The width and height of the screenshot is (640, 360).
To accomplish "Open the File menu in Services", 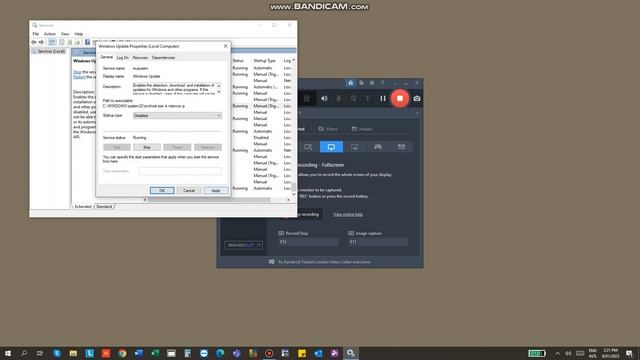I will tap(36, 34).
